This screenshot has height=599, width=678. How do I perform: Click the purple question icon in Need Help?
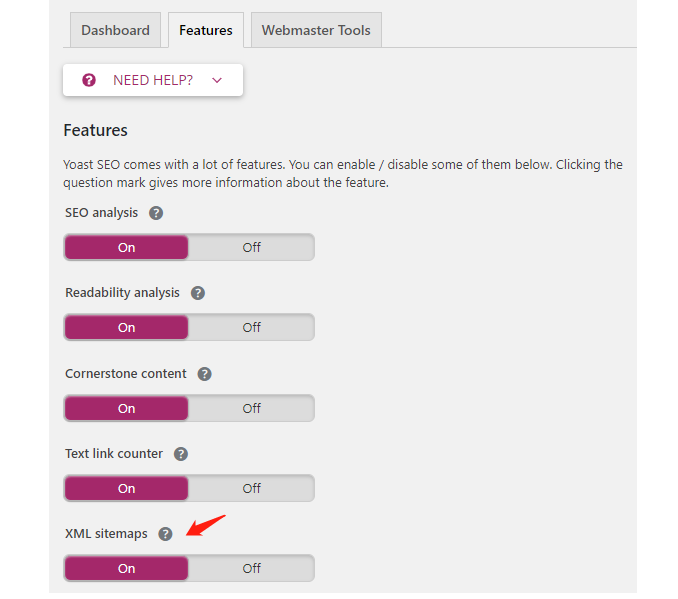tap(89, 80)
